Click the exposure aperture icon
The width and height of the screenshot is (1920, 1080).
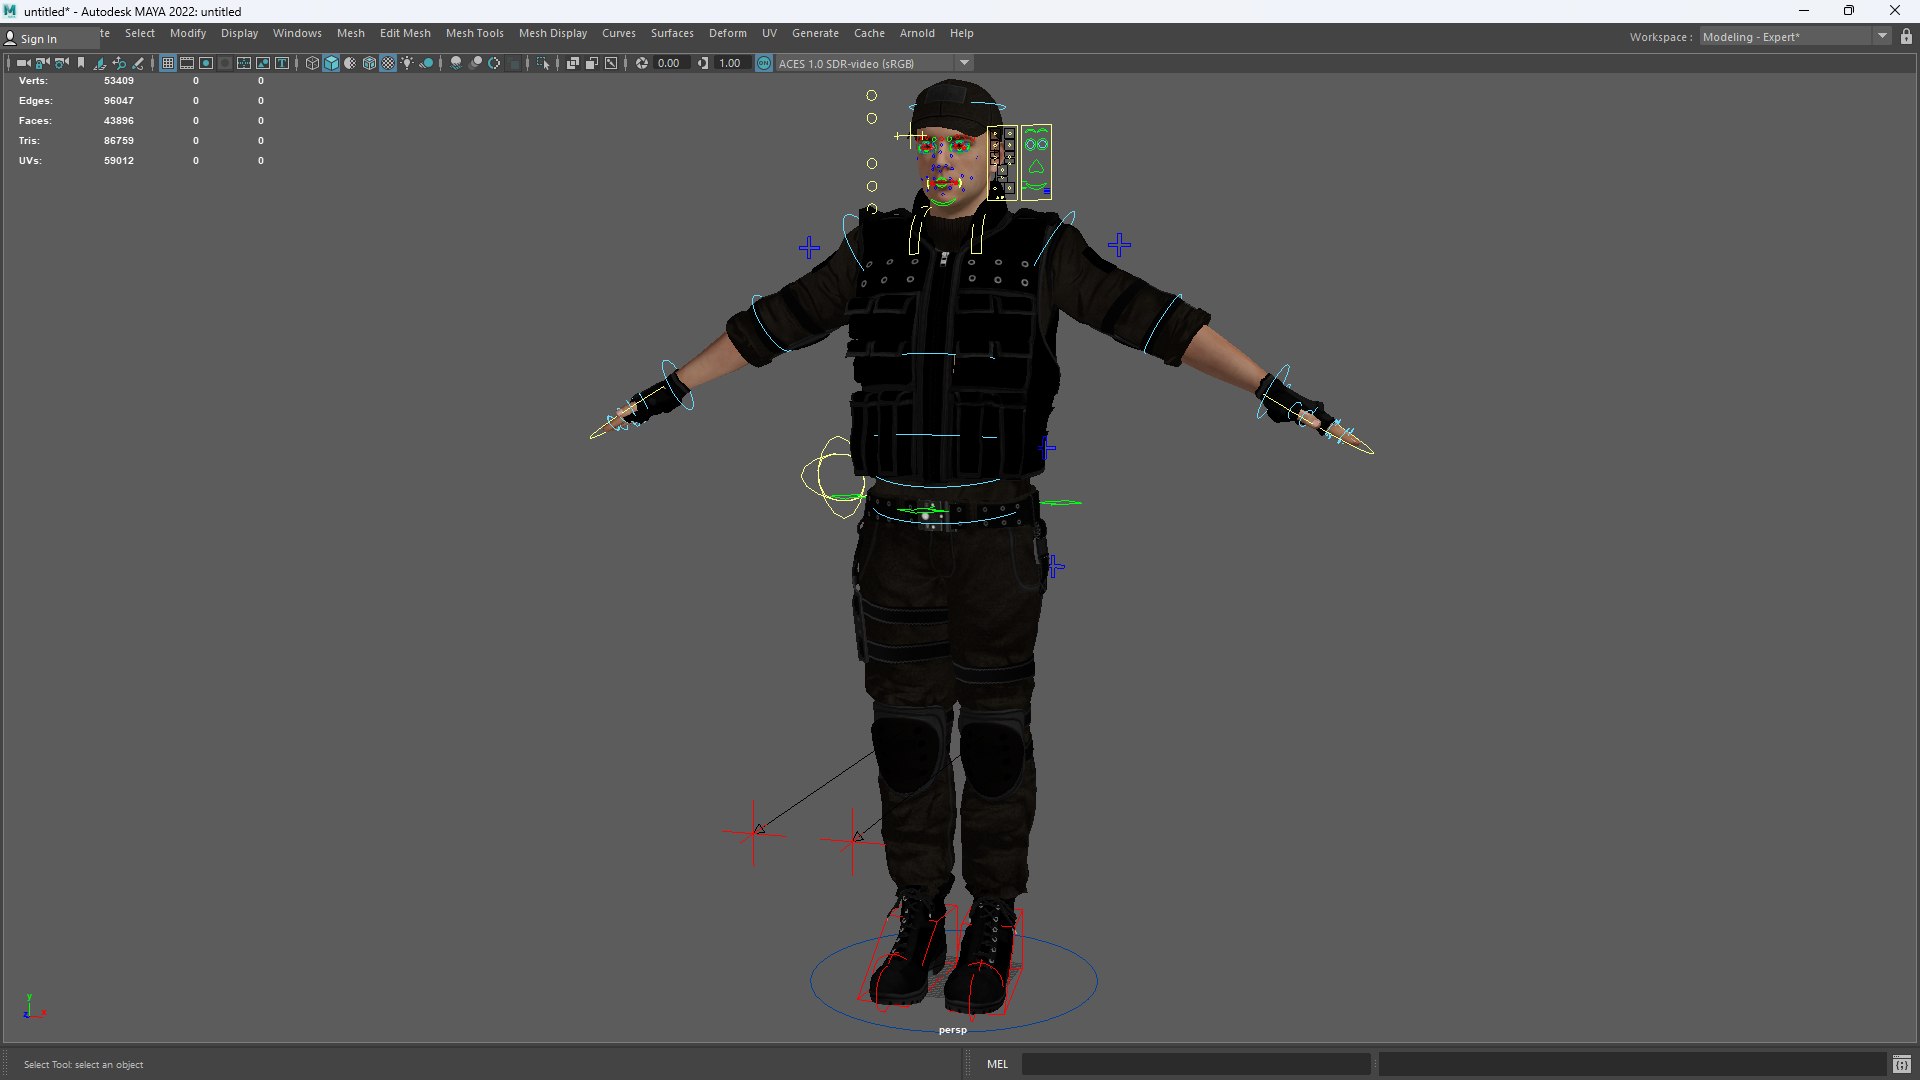coord(642,63)
